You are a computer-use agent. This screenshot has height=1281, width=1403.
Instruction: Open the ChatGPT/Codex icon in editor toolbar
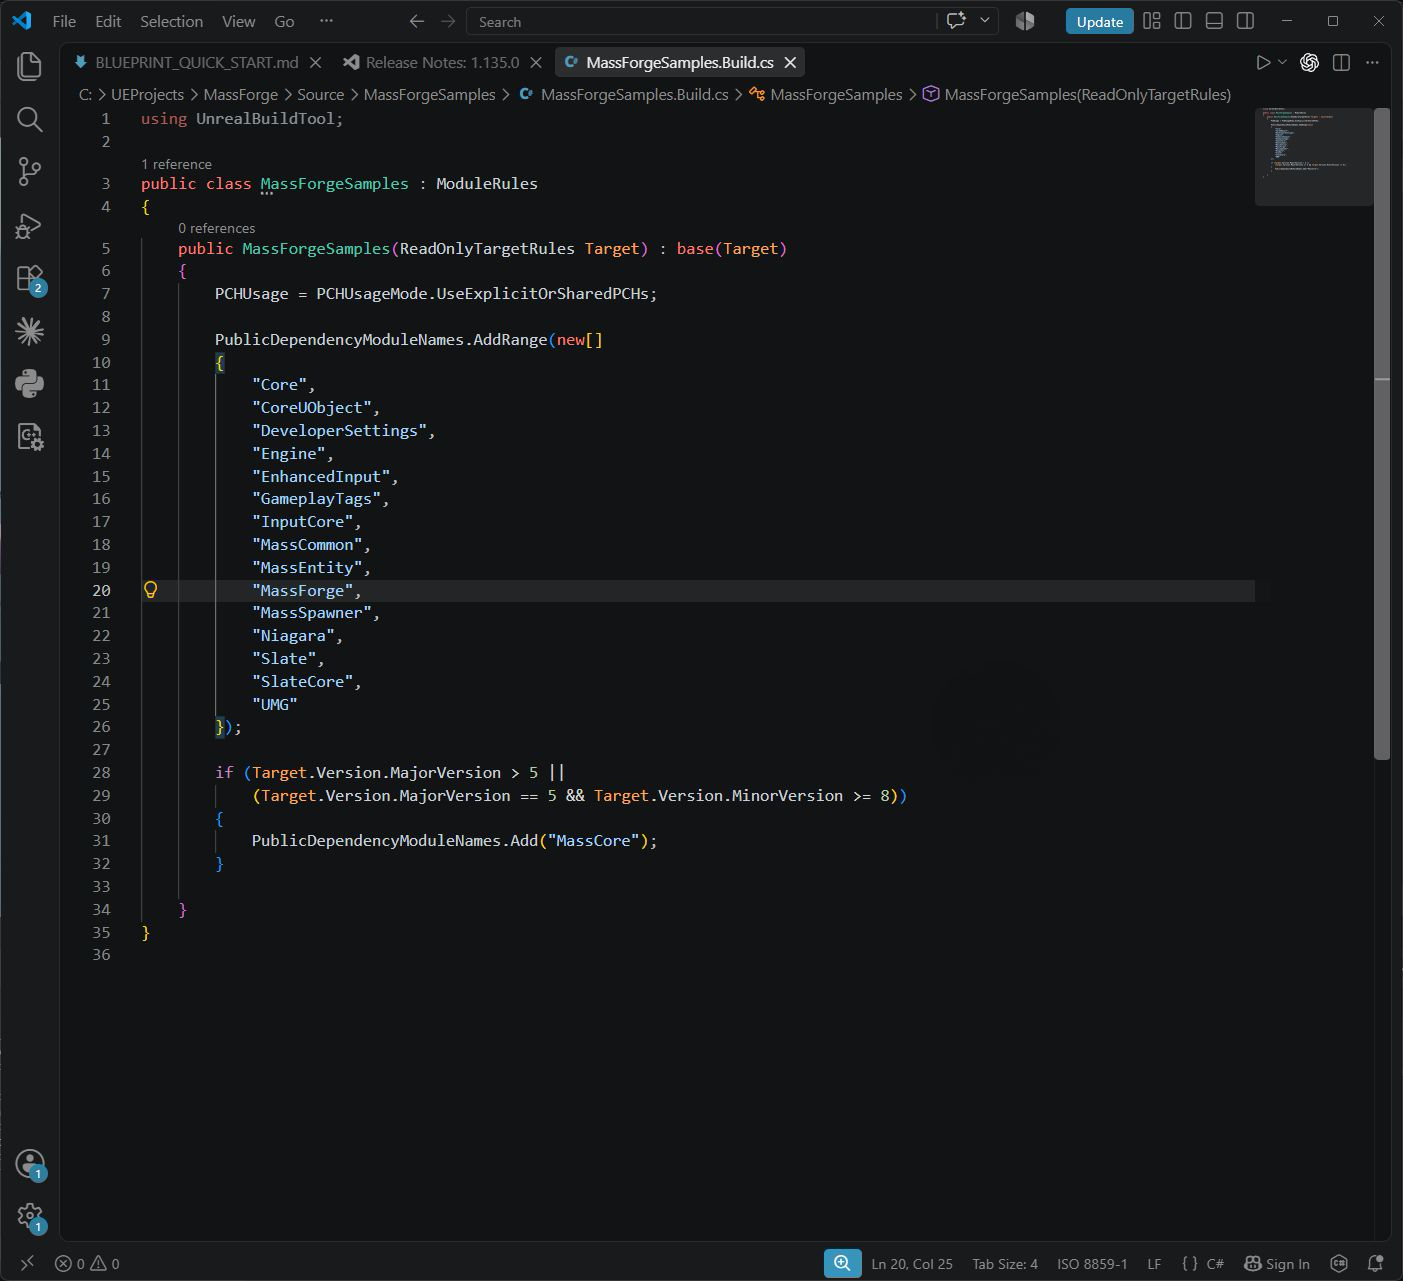pyautogui.click(x=1309, y=62)
